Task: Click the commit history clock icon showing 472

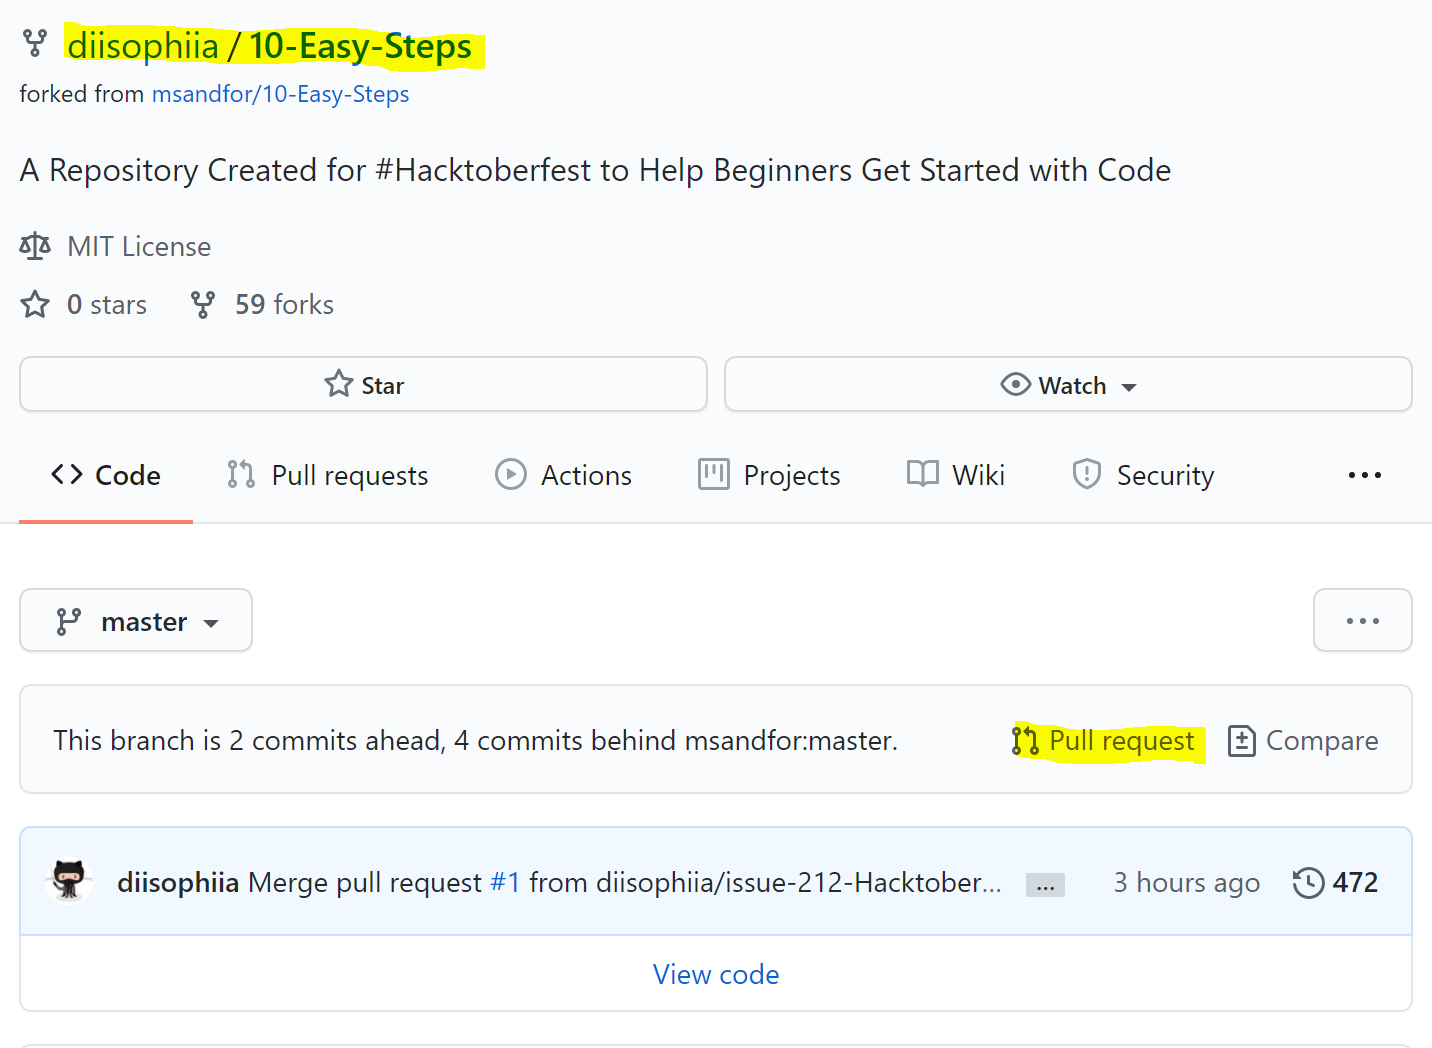Action: tap(1307, 882)
